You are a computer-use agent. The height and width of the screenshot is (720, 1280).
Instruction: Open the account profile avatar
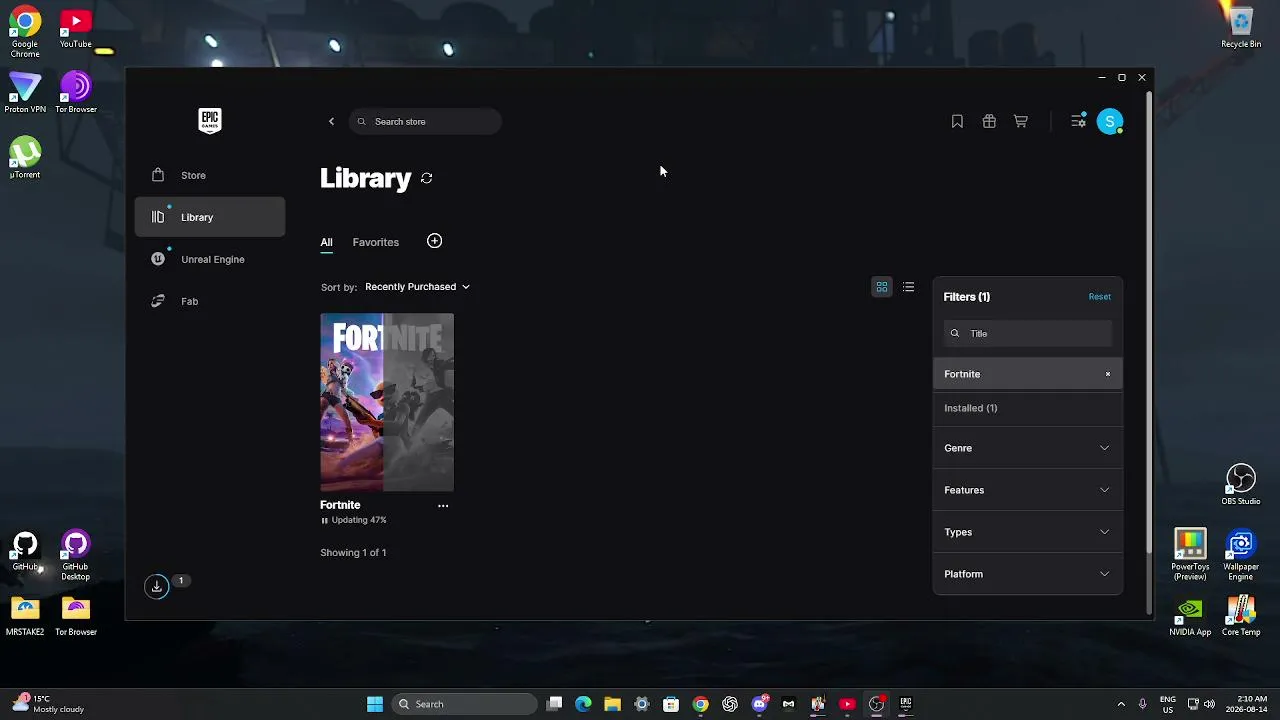(1110, 122)
